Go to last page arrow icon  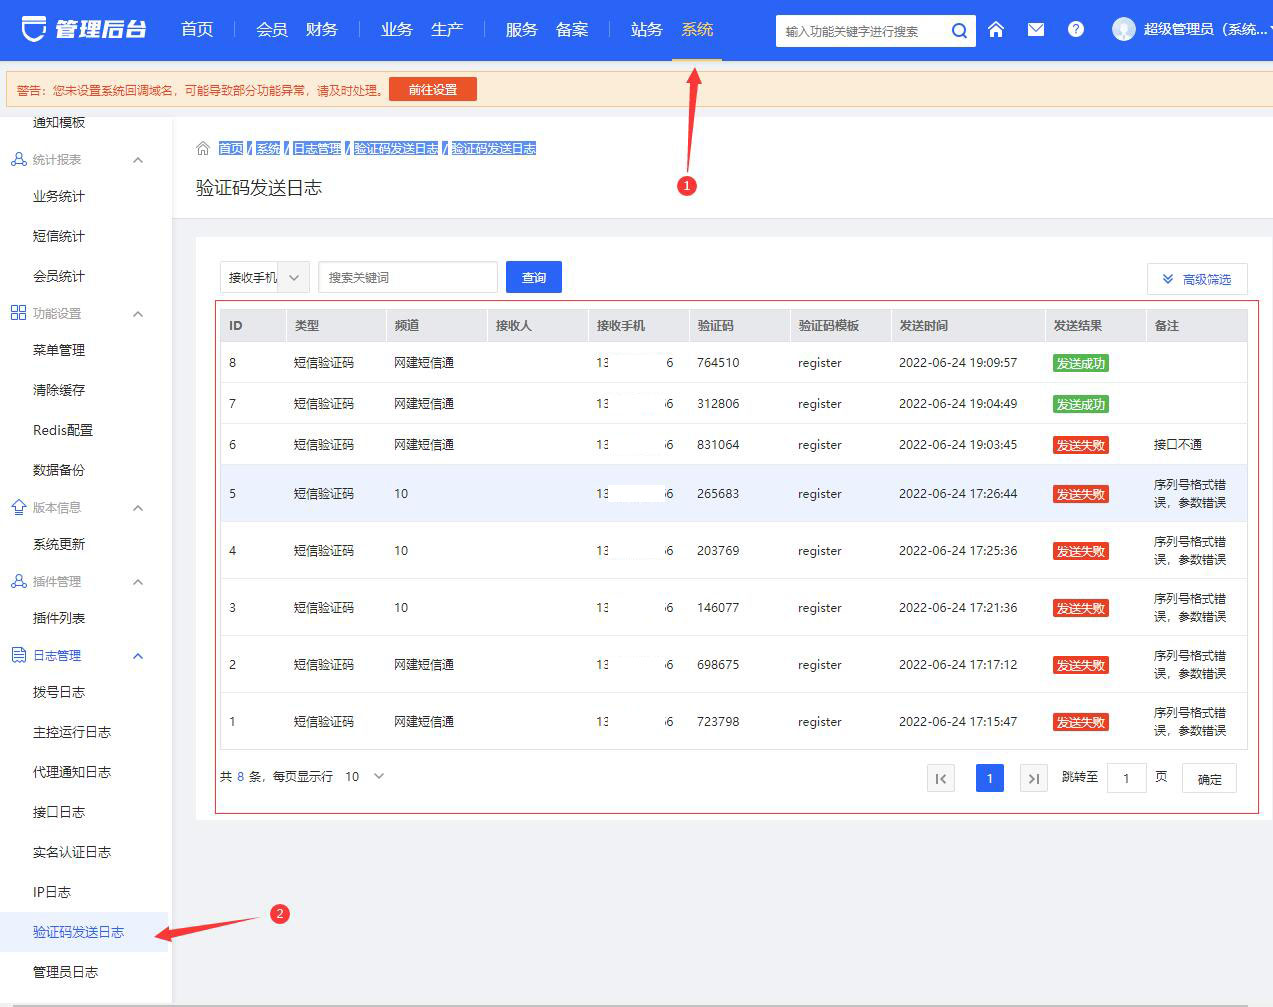[x=1033, y=779]
